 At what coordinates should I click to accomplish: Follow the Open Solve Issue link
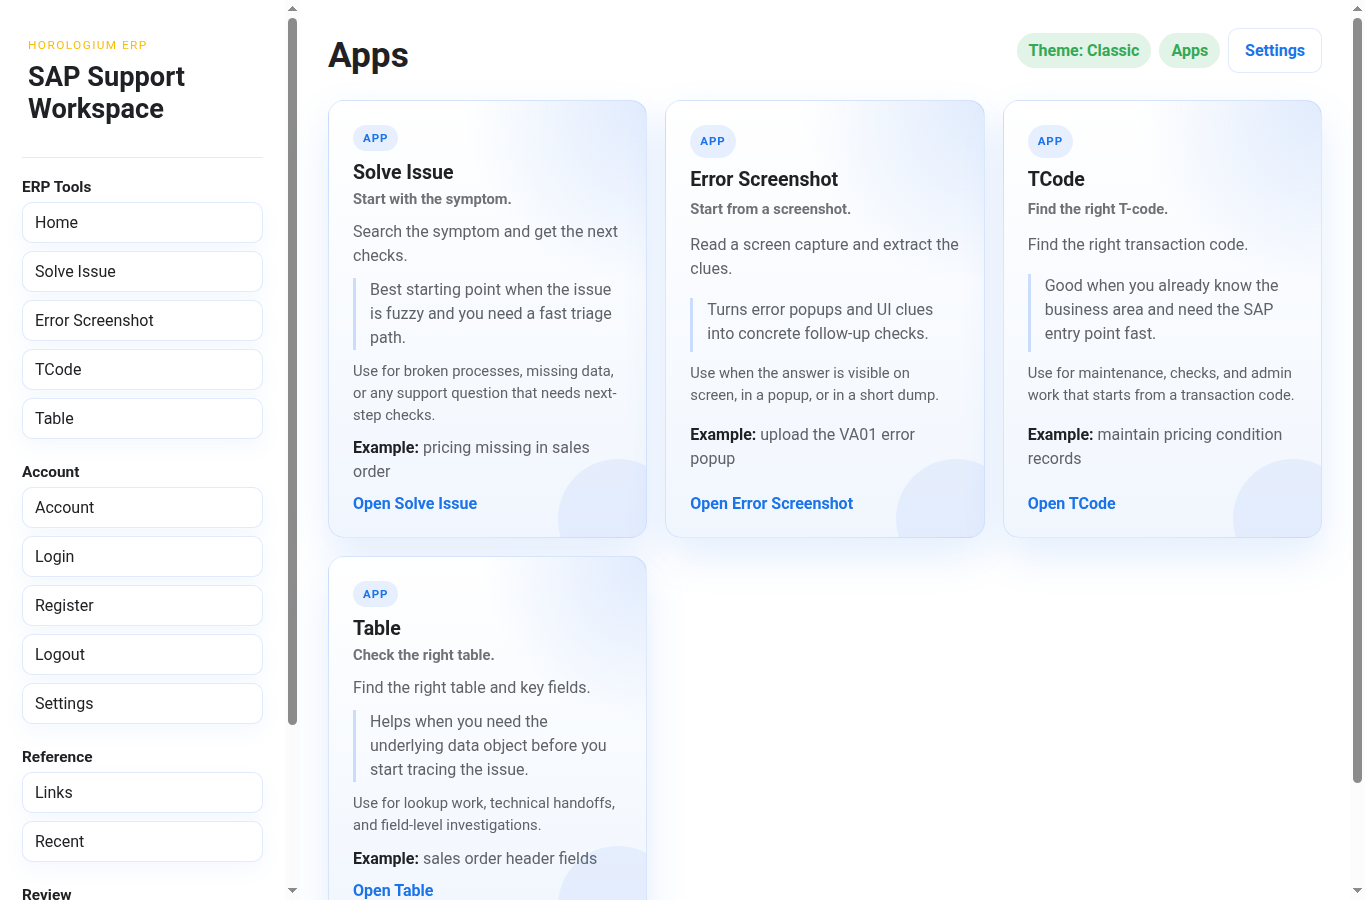(415, 503)
